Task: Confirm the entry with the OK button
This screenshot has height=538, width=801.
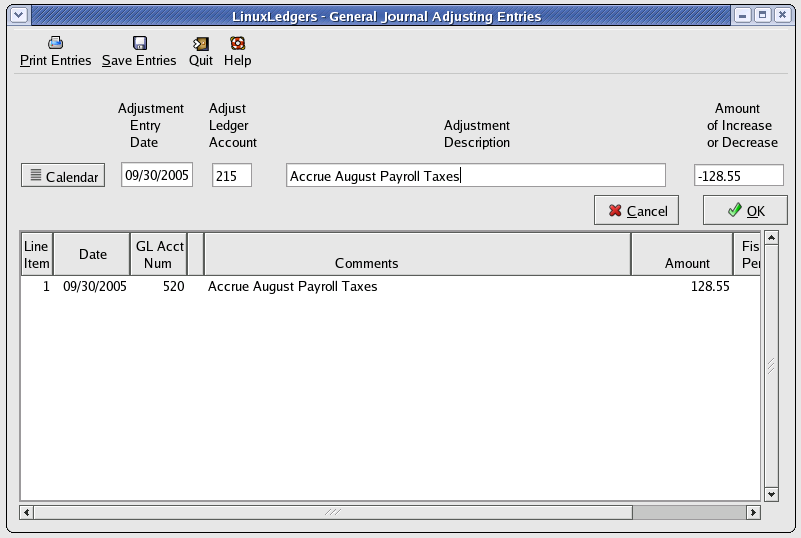Action: pos(745,211)
